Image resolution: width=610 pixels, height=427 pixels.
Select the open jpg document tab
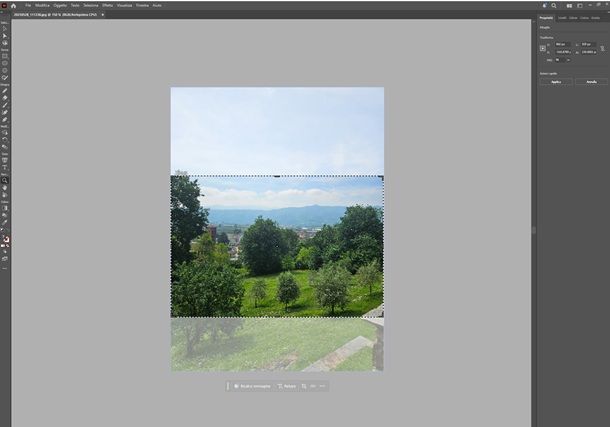point(55,15)
